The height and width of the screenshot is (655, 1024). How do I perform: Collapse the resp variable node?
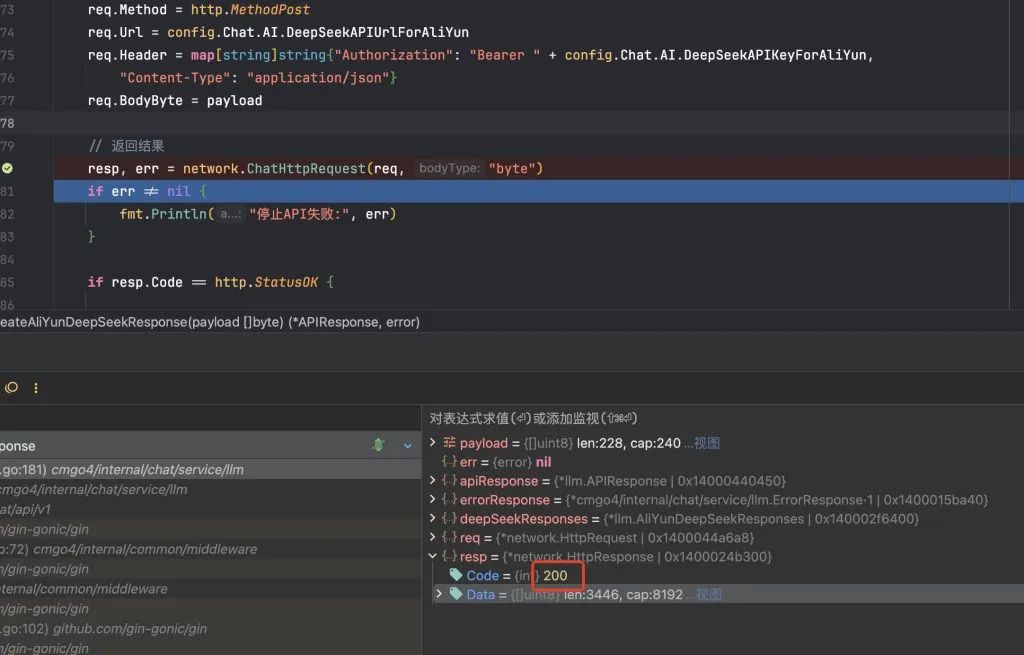click(432, 557)
